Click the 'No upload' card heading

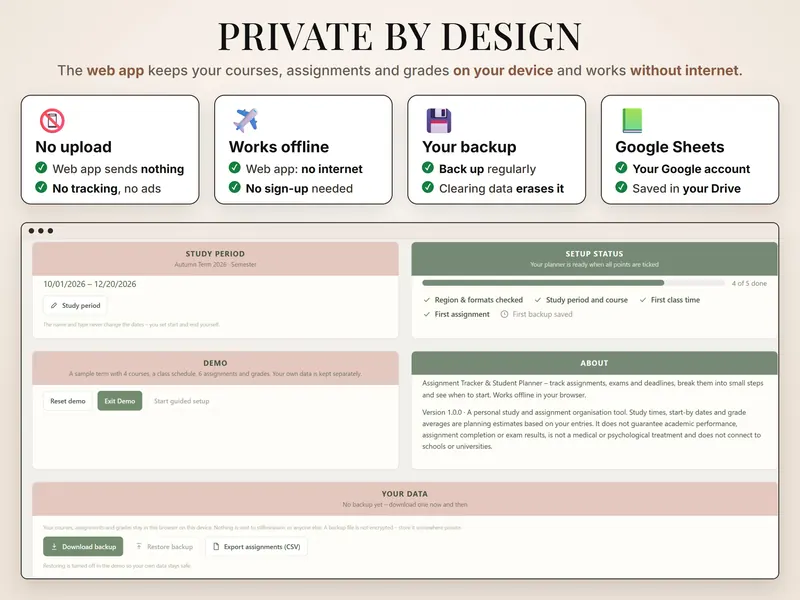(73, 147)
